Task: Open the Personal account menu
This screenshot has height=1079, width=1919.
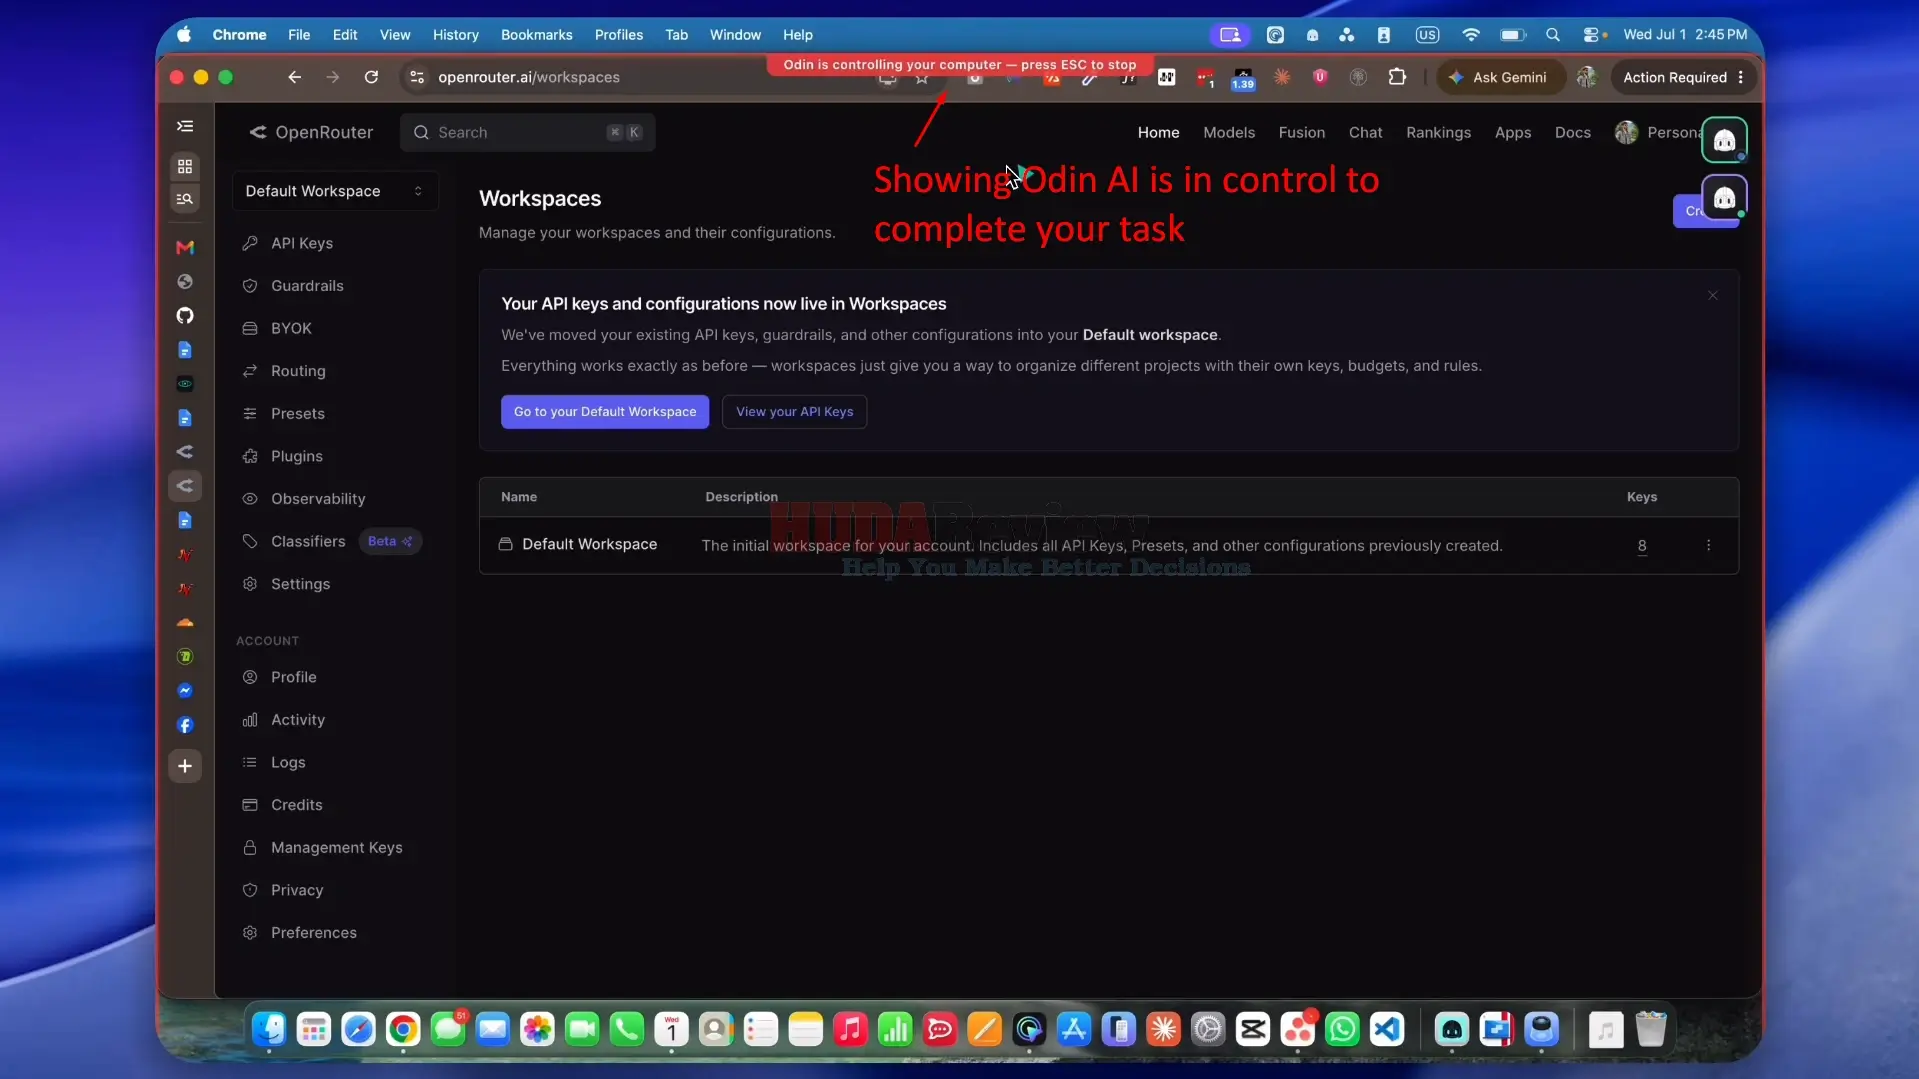Action: tap(1658, 132)
